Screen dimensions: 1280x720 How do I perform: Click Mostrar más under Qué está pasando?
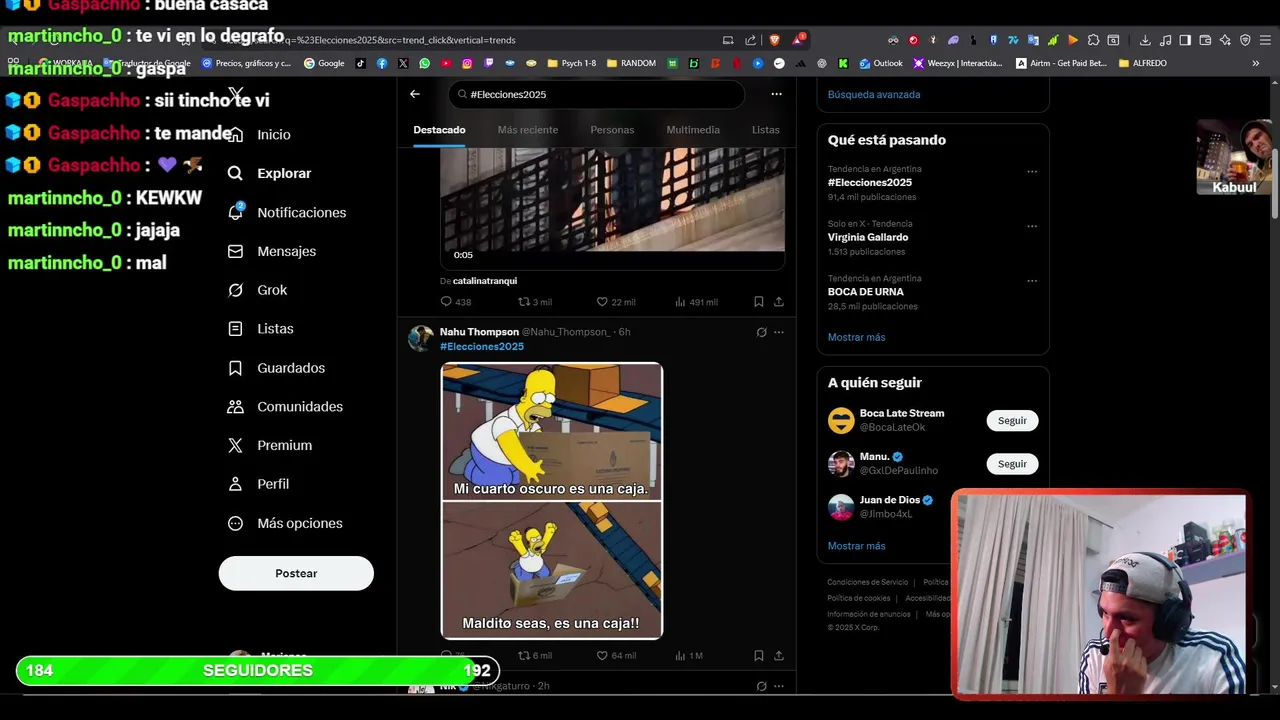tap(856, 337)
